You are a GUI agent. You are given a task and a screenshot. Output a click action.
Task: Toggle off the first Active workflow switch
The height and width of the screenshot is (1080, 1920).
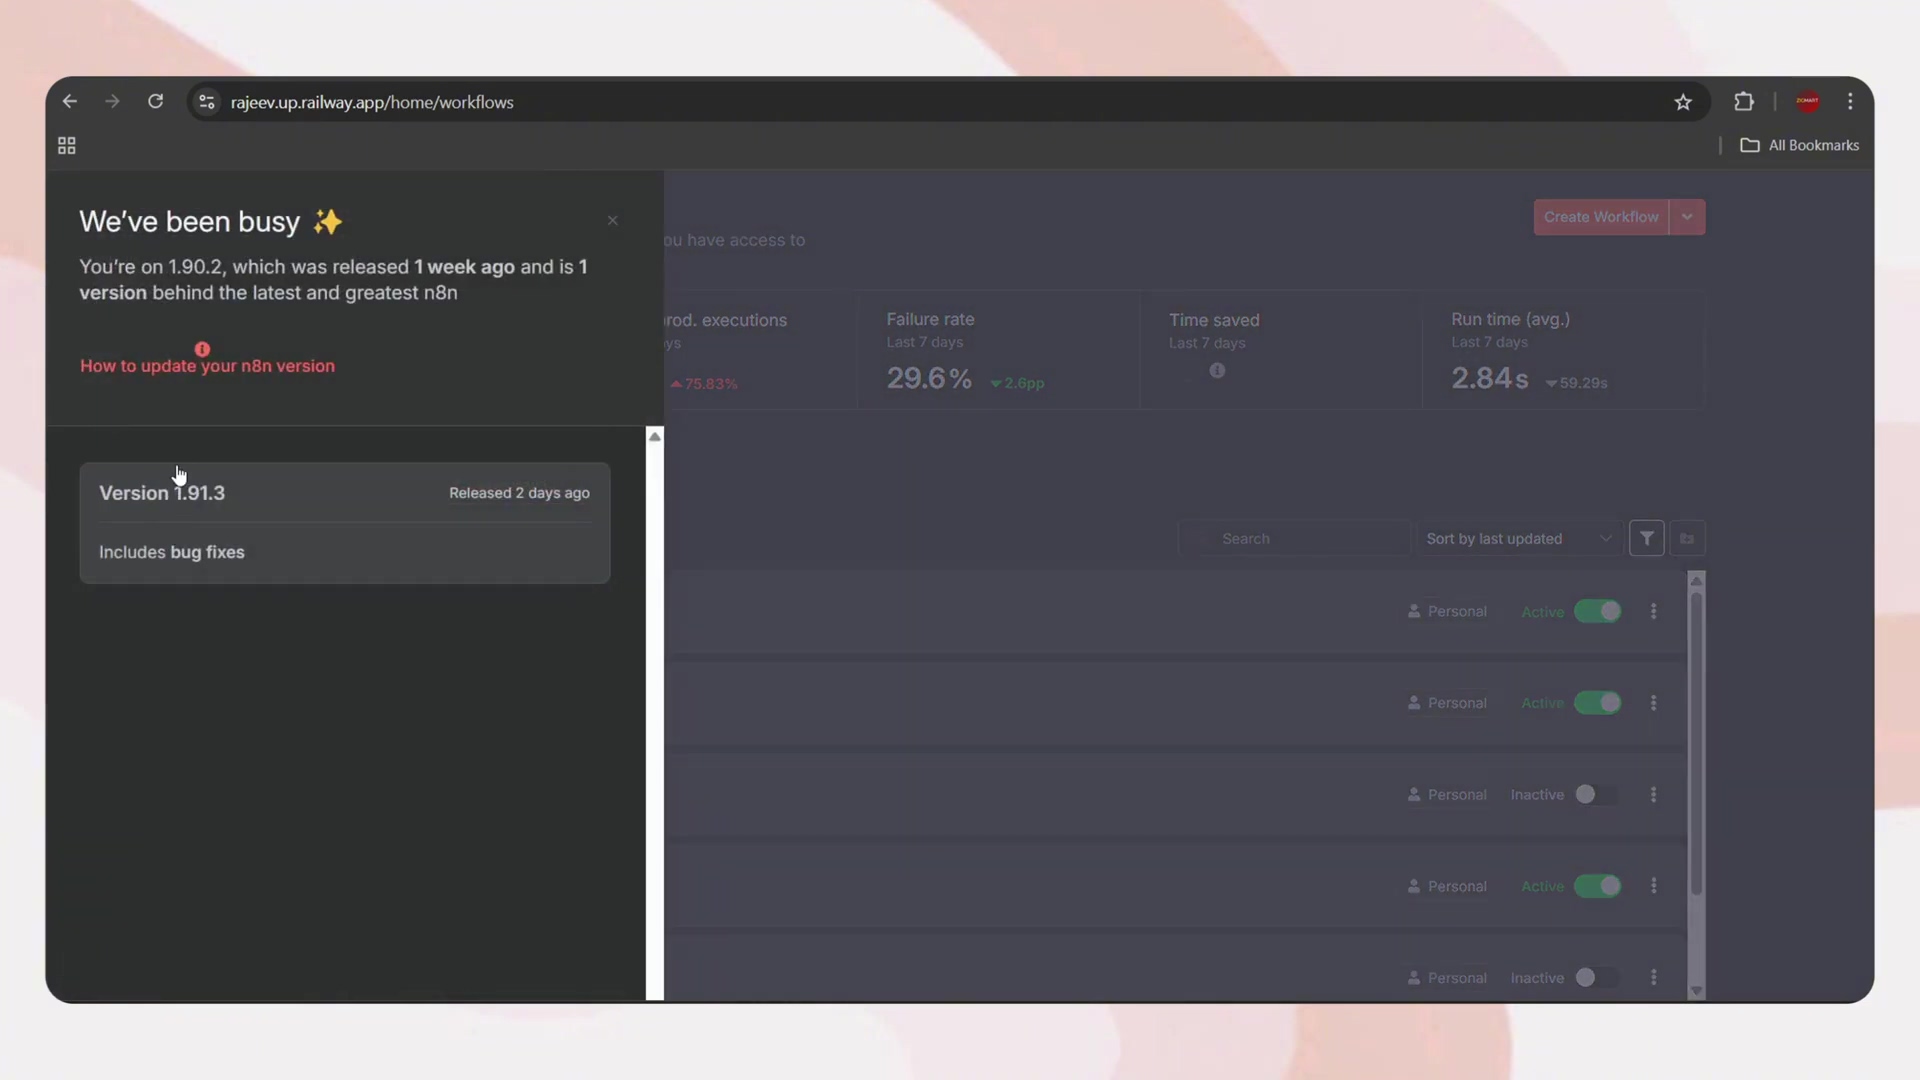[1597, 612]
